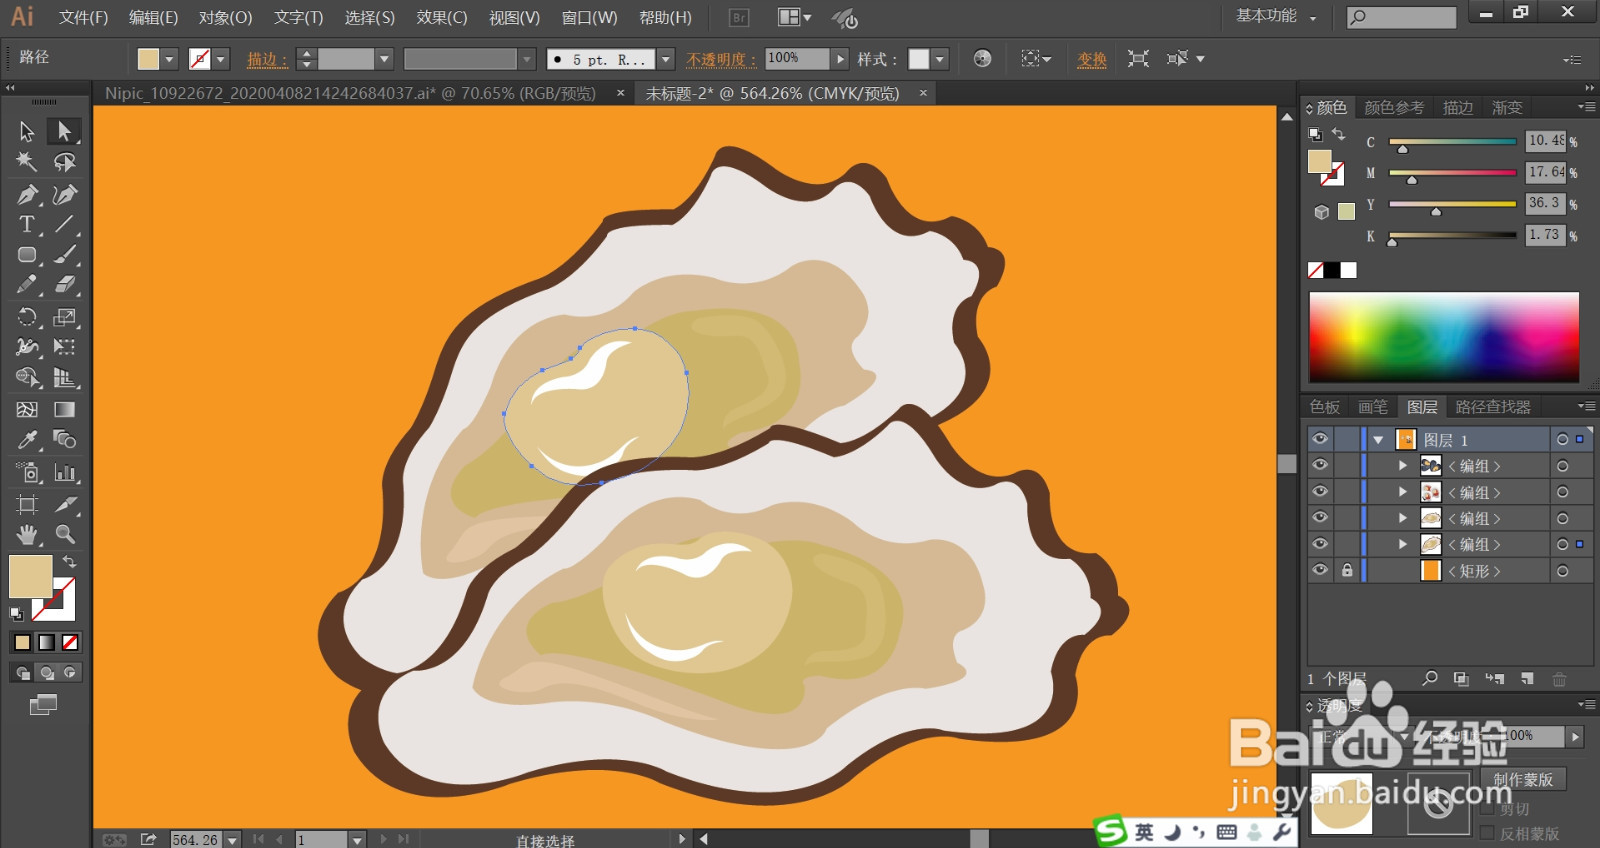Select the Pen tool
Screen dimensions: 1600x848
[27, 194]
